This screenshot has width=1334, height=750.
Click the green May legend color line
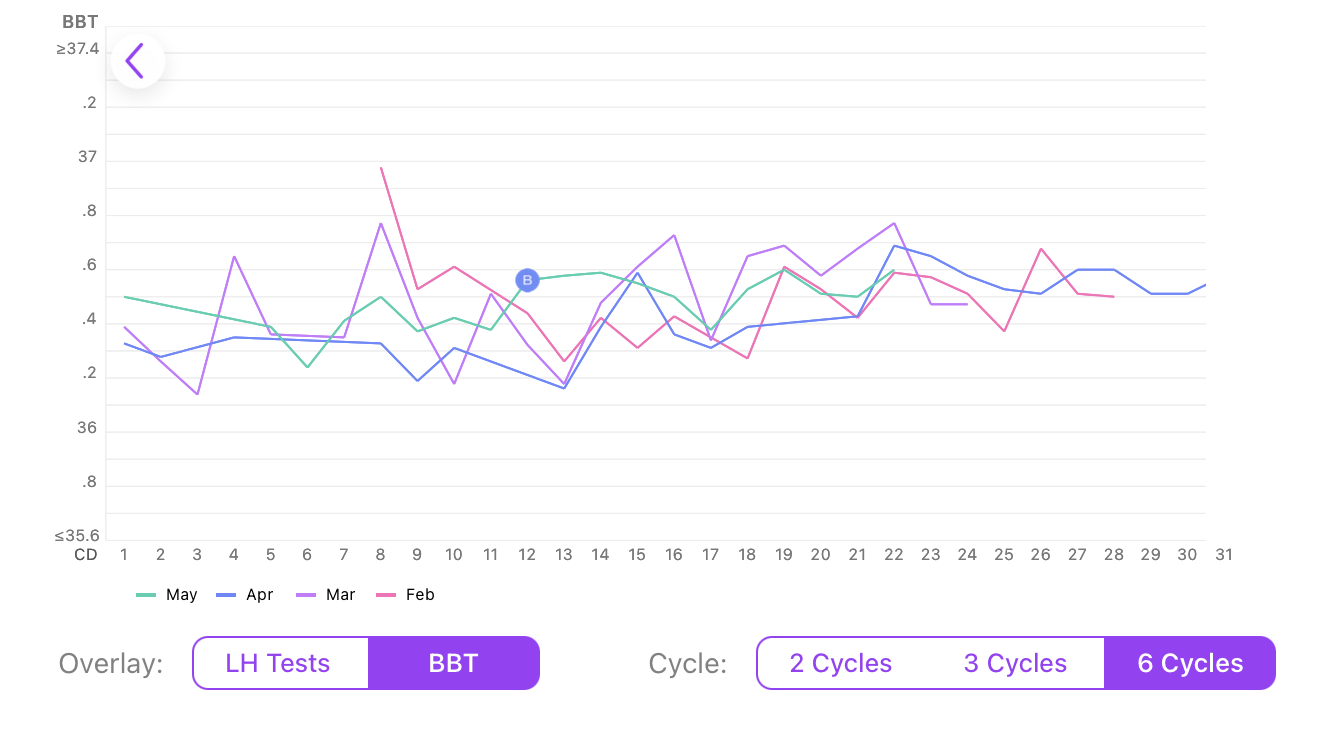pyautogui.click(x=146, y=595)
